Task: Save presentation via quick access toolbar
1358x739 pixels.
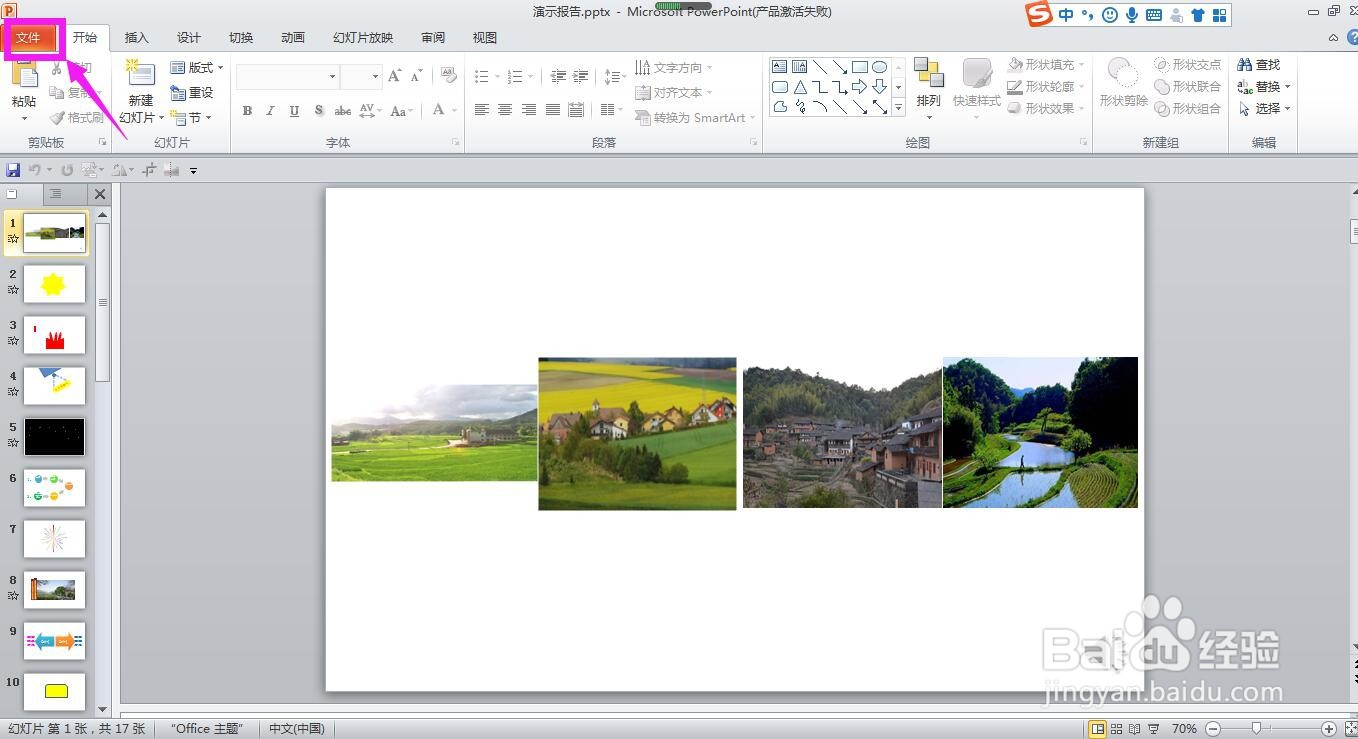Action: click(13, 170)
